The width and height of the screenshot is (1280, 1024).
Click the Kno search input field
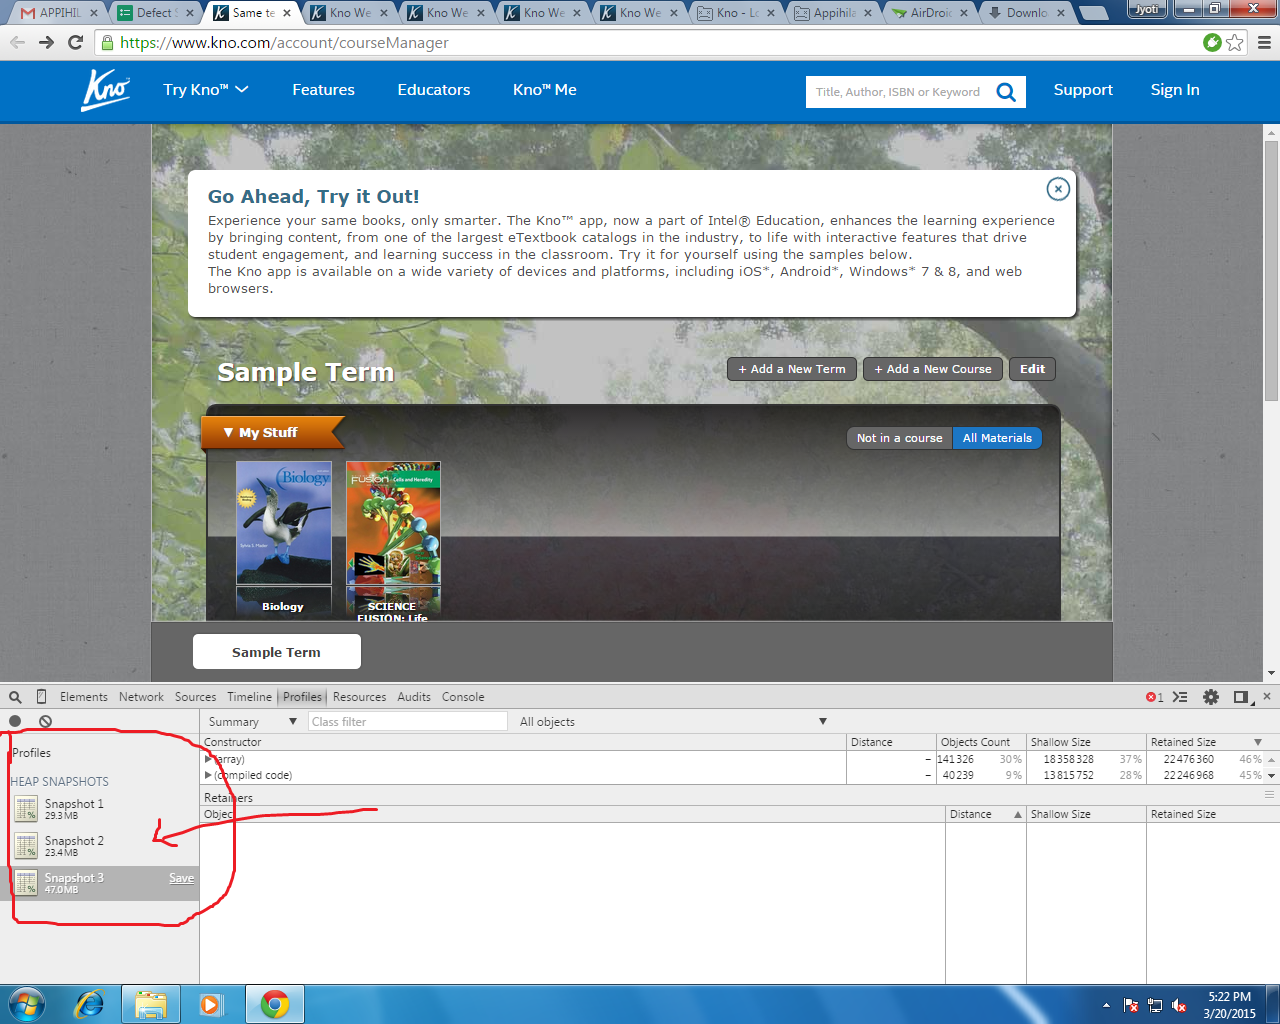click(898, 92)
